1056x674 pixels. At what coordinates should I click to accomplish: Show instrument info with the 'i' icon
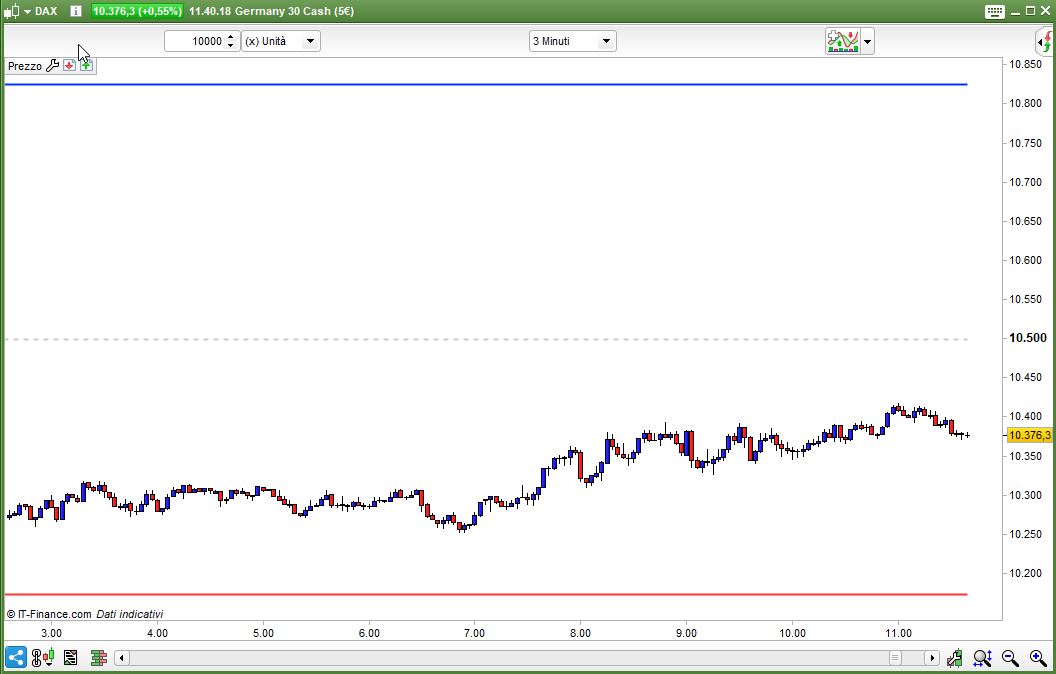[x=76, y=11]
